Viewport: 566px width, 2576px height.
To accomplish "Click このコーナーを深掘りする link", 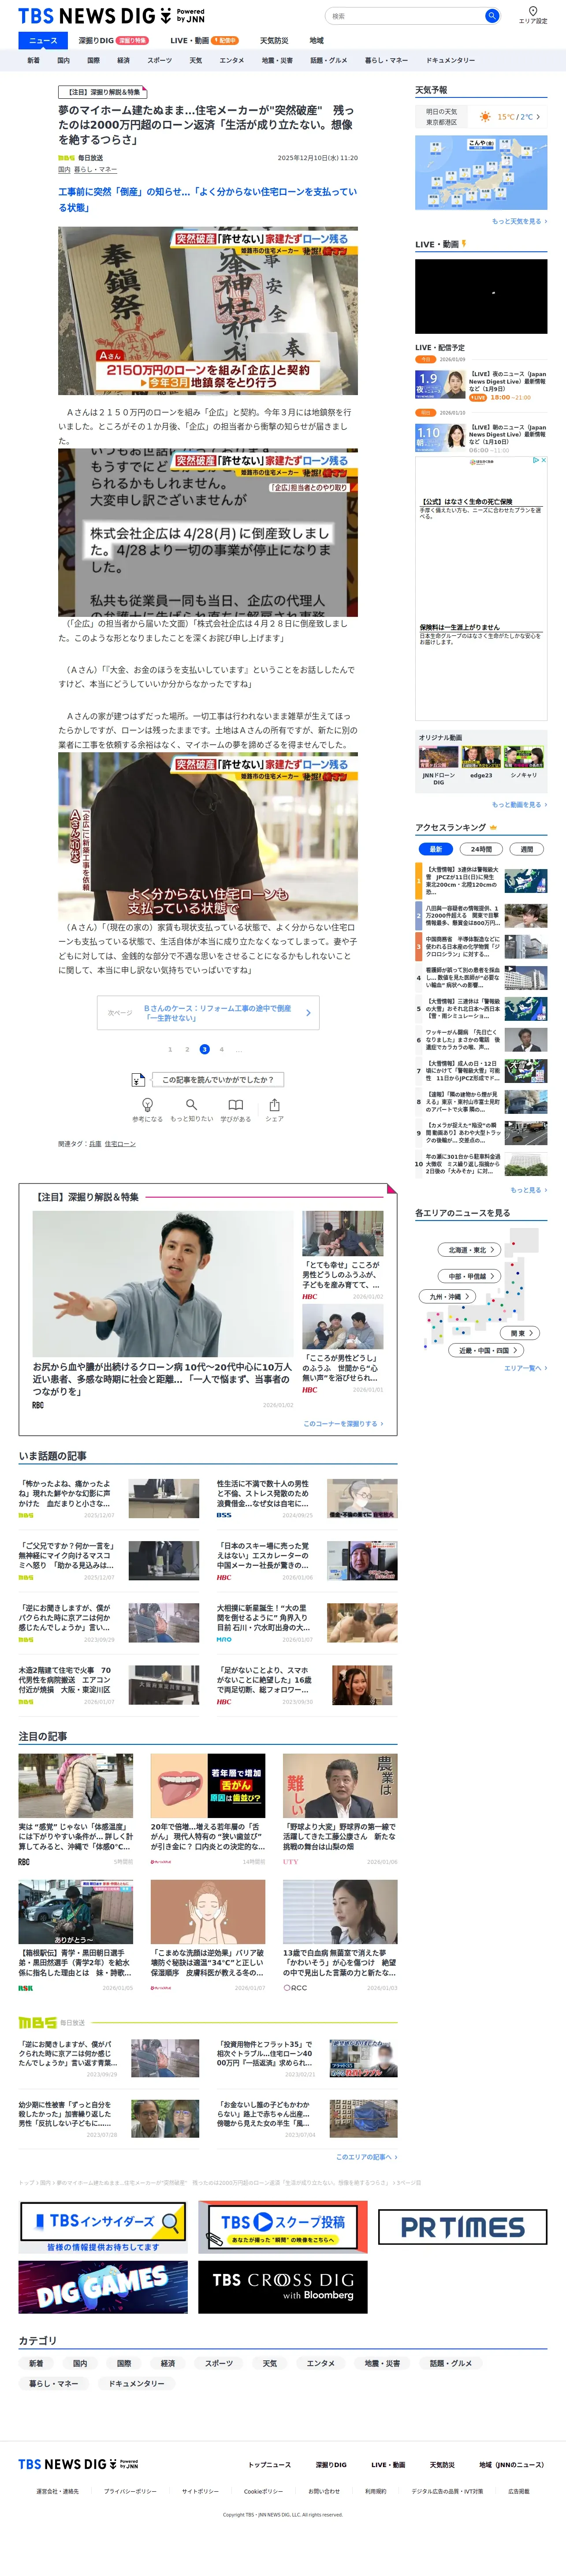I will [x=343, y=1423].
